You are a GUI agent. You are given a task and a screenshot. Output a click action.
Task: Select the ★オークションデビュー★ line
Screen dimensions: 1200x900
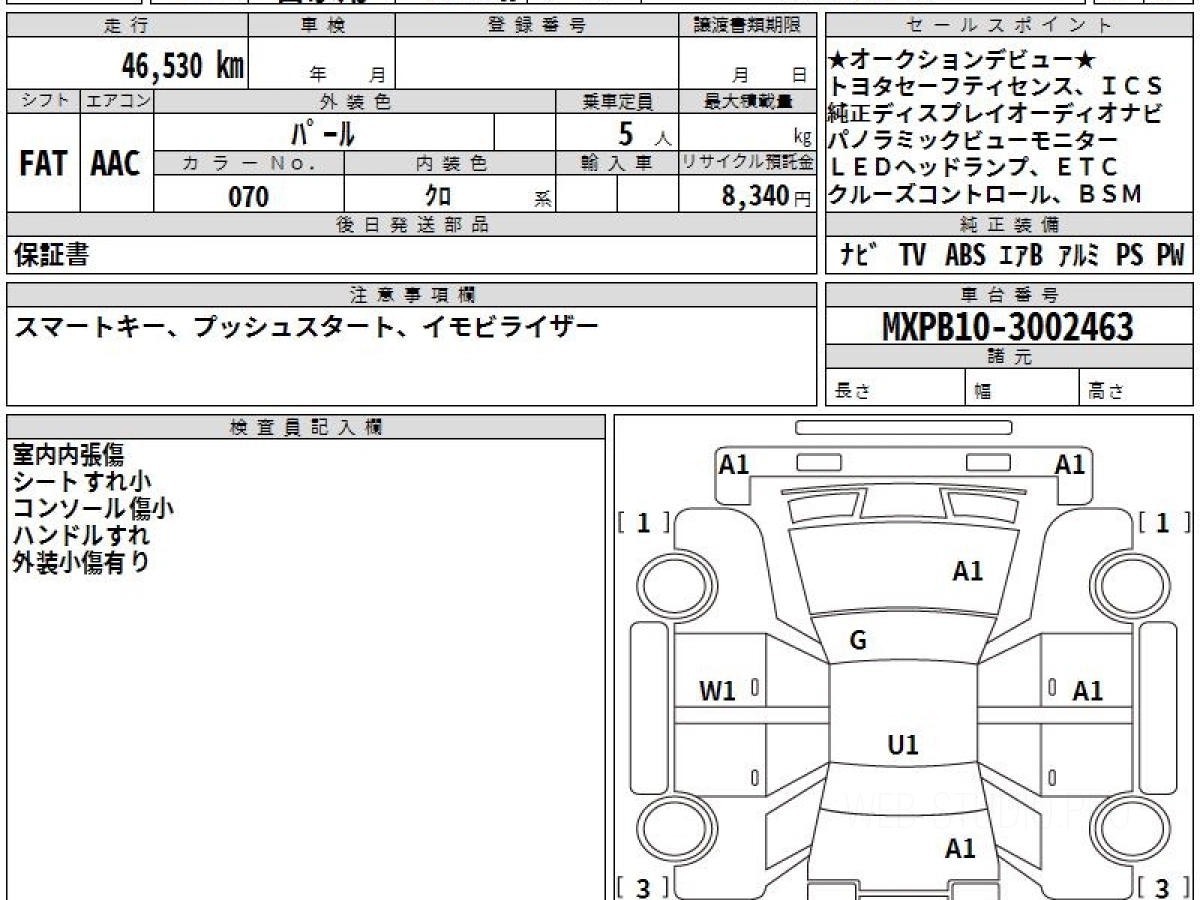964,59
